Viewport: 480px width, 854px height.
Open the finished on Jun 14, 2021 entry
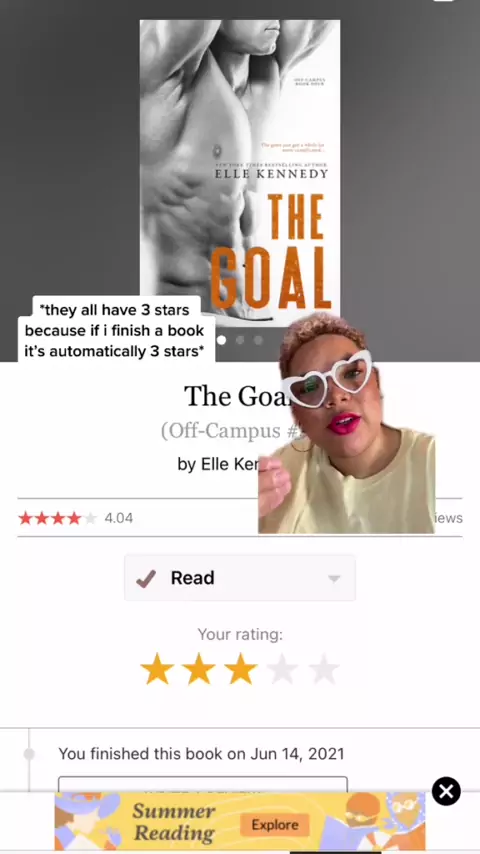click(x=201, y=754)
